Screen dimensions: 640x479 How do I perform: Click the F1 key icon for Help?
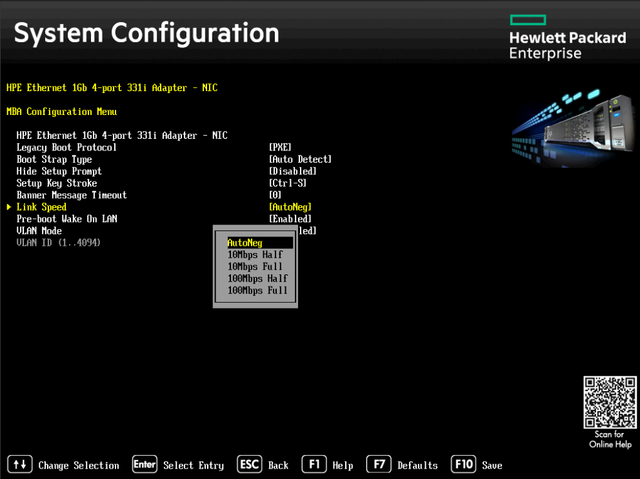pos(314,464)
